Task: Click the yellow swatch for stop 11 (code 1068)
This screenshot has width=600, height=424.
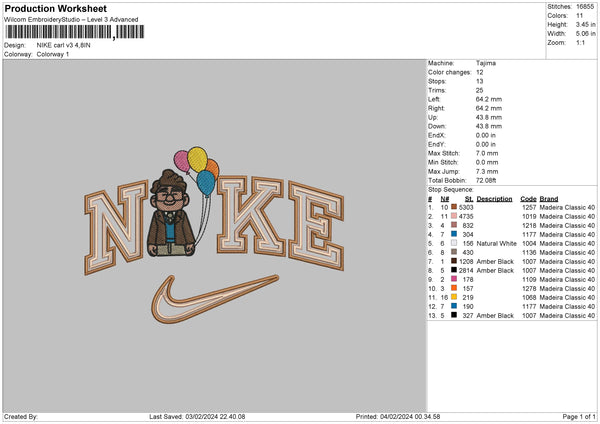Action: 454,297
